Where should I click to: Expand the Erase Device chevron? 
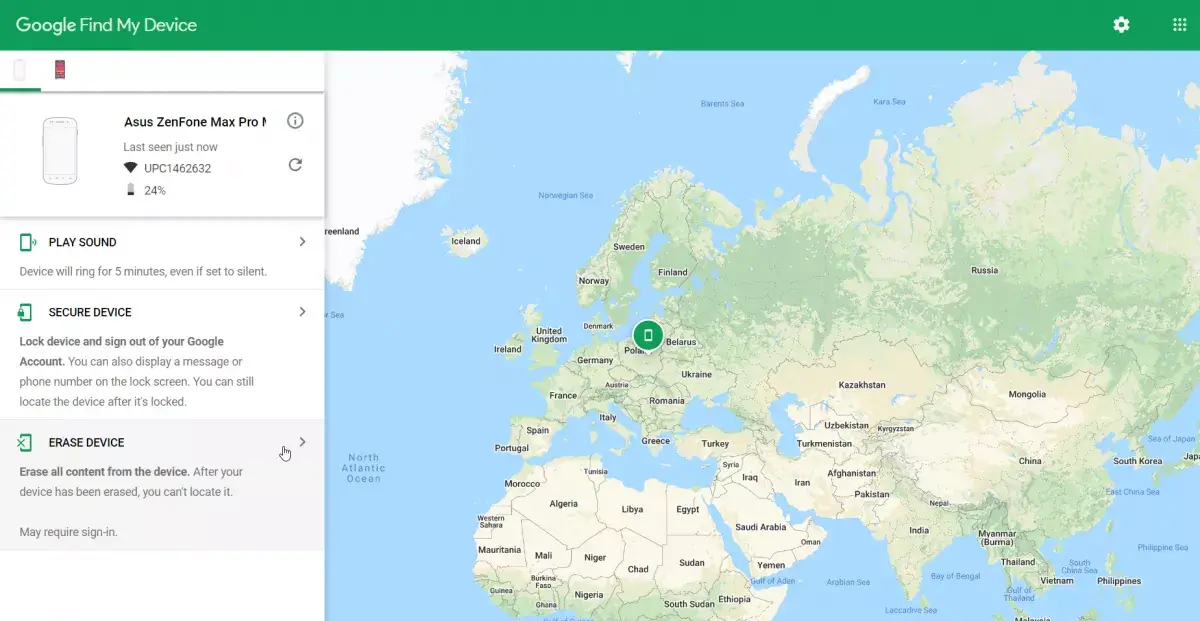point(302,442)
